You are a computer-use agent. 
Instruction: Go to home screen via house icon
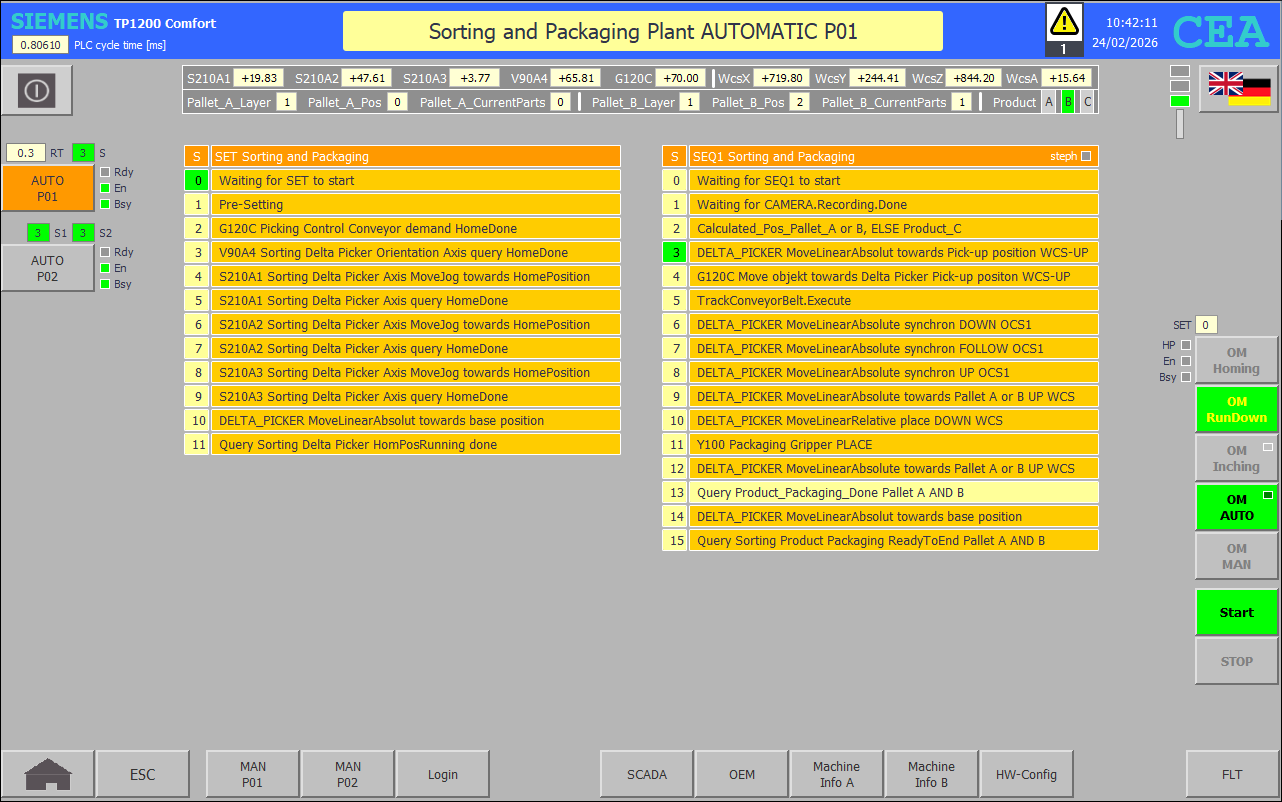click(x=48, y=775)
